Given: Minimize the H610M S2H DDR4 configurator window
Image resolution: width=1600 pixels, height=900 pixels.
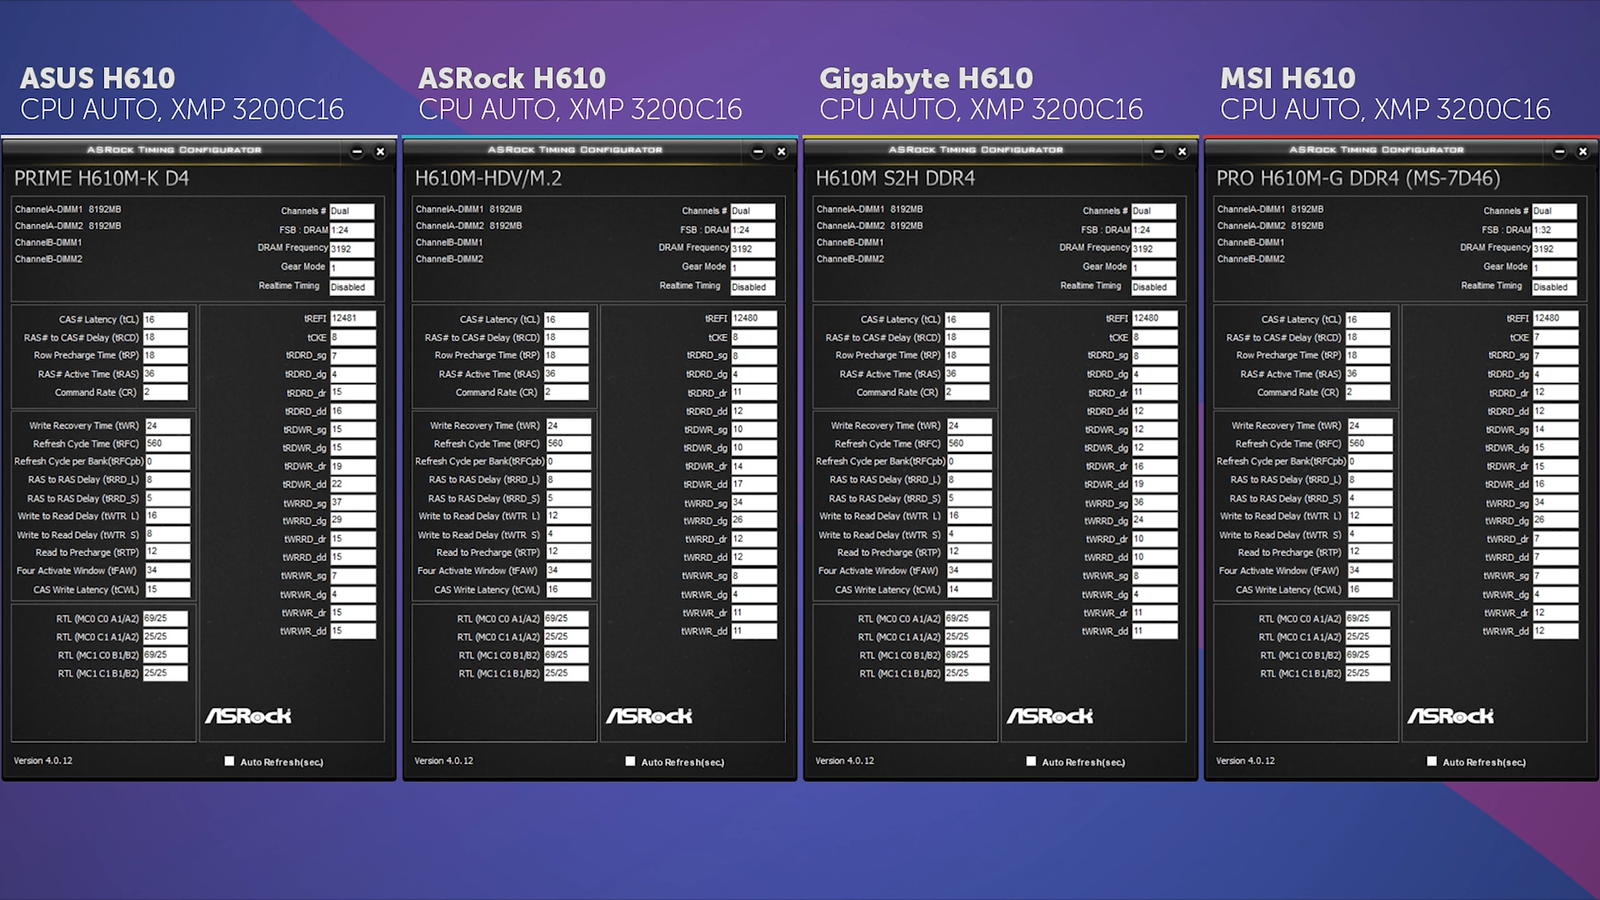Looking at the screenshot, I should click(x=1159, y=152).
